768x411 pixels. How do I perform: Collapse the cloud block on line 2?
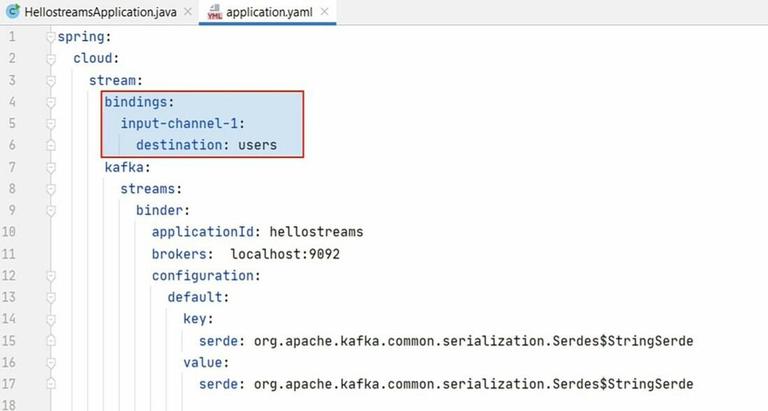(51, 58)
